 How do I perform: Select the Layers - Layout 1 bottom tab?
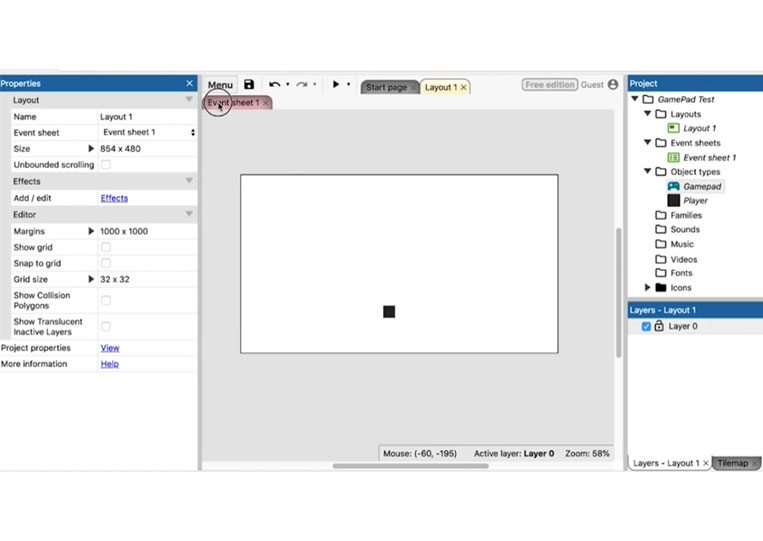666,463
